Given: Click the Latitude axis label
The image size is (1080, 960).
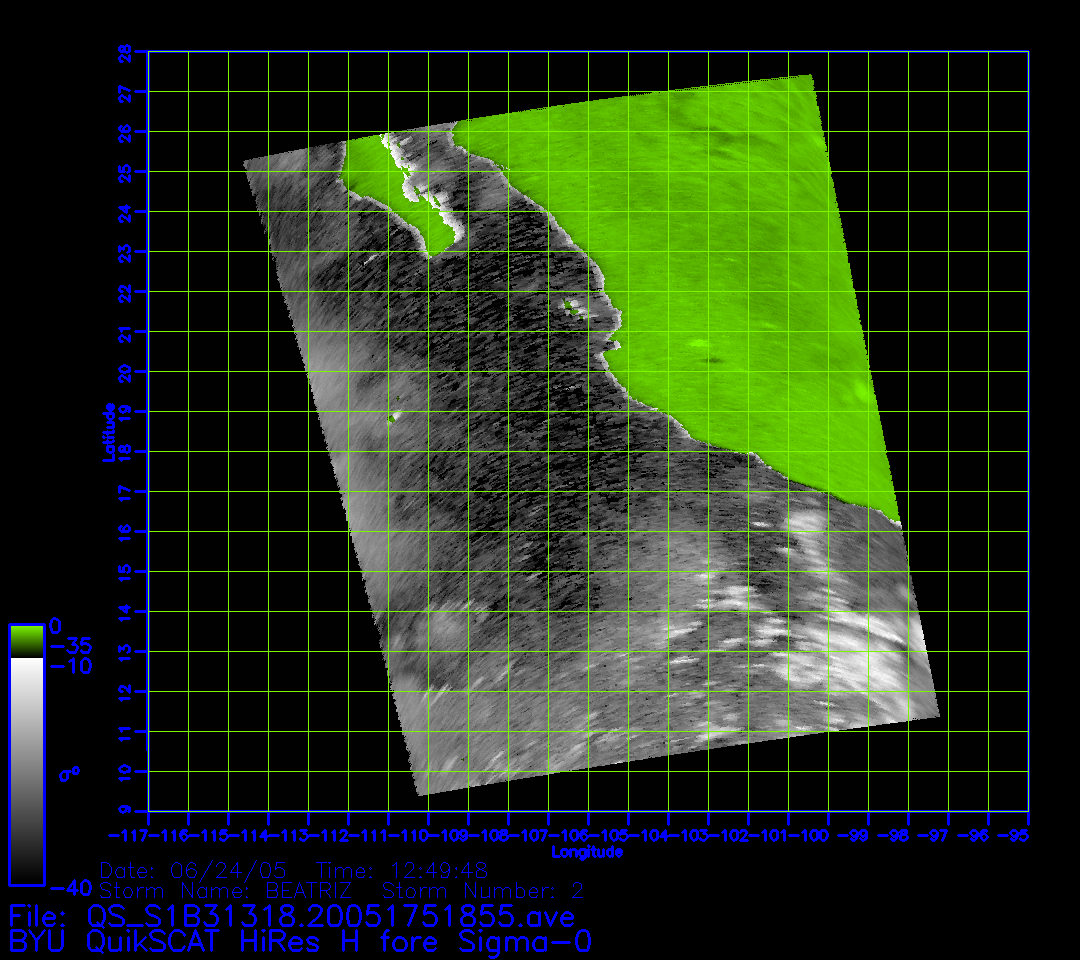Looking at the screenshot, I should pos(107,431).
